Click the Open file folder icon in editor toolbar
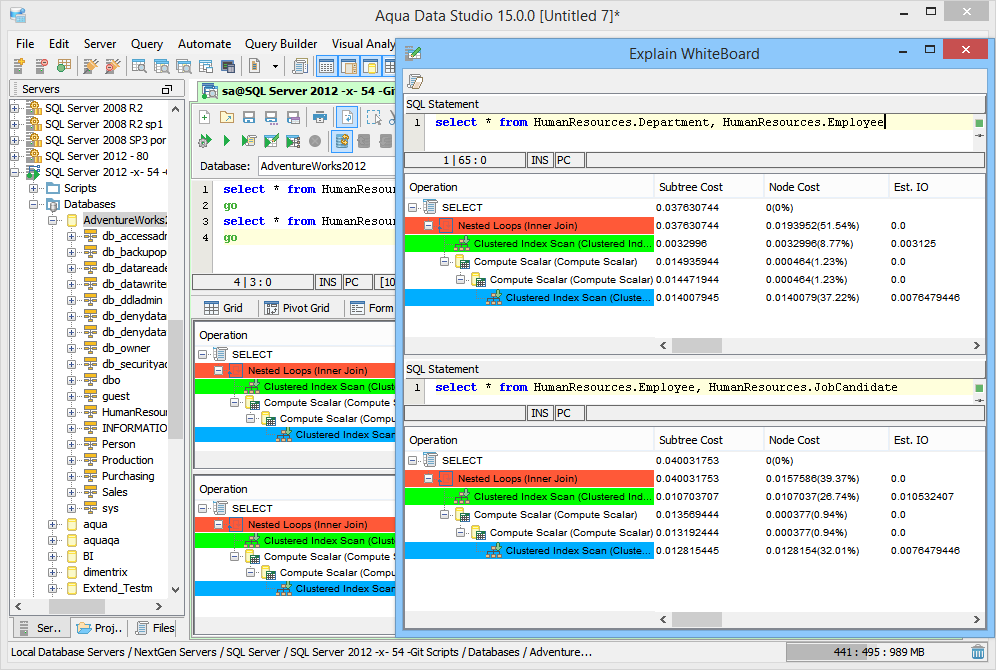The image size is (996, 670). (227, 117)
